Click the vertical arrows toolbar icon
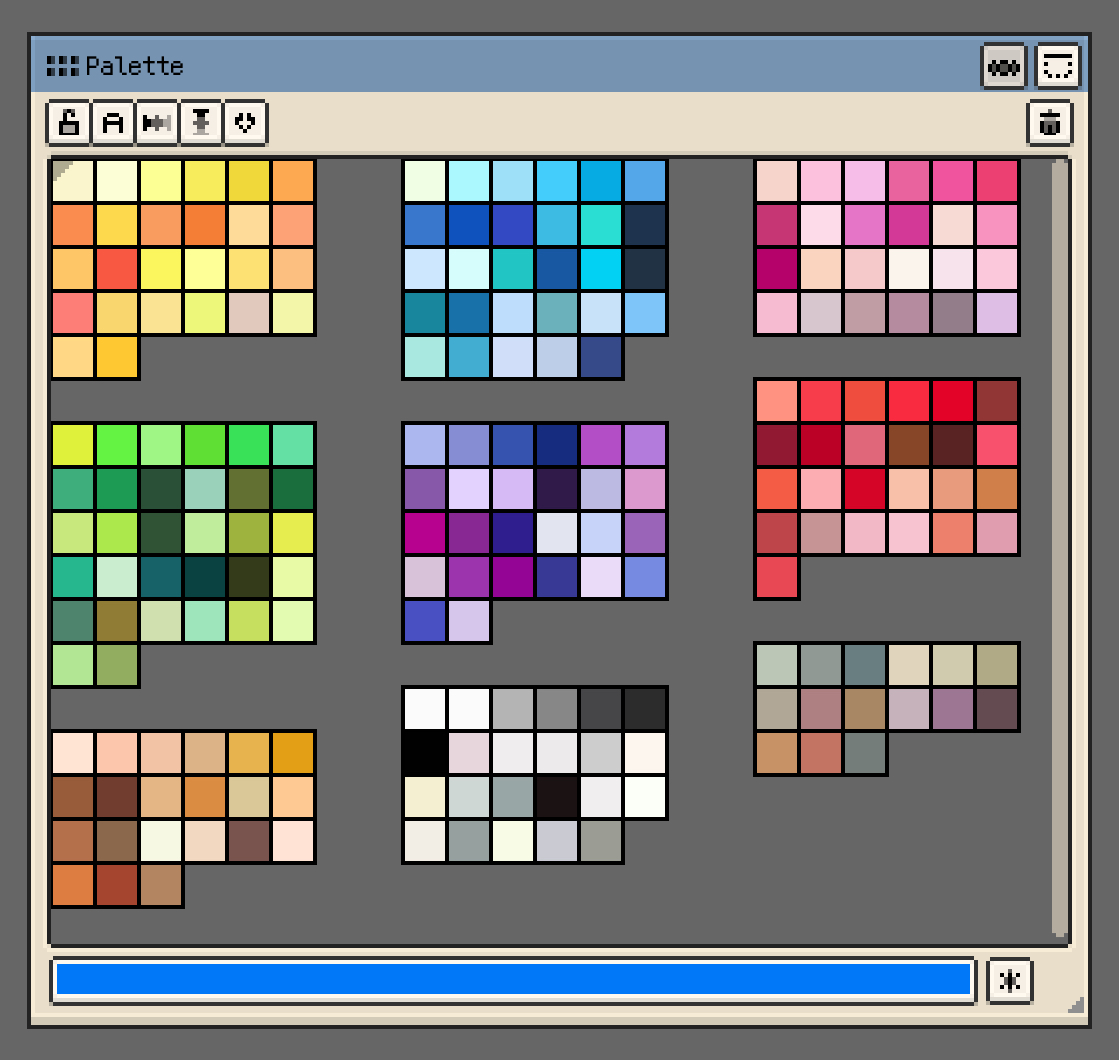 (x=201, y=123)
